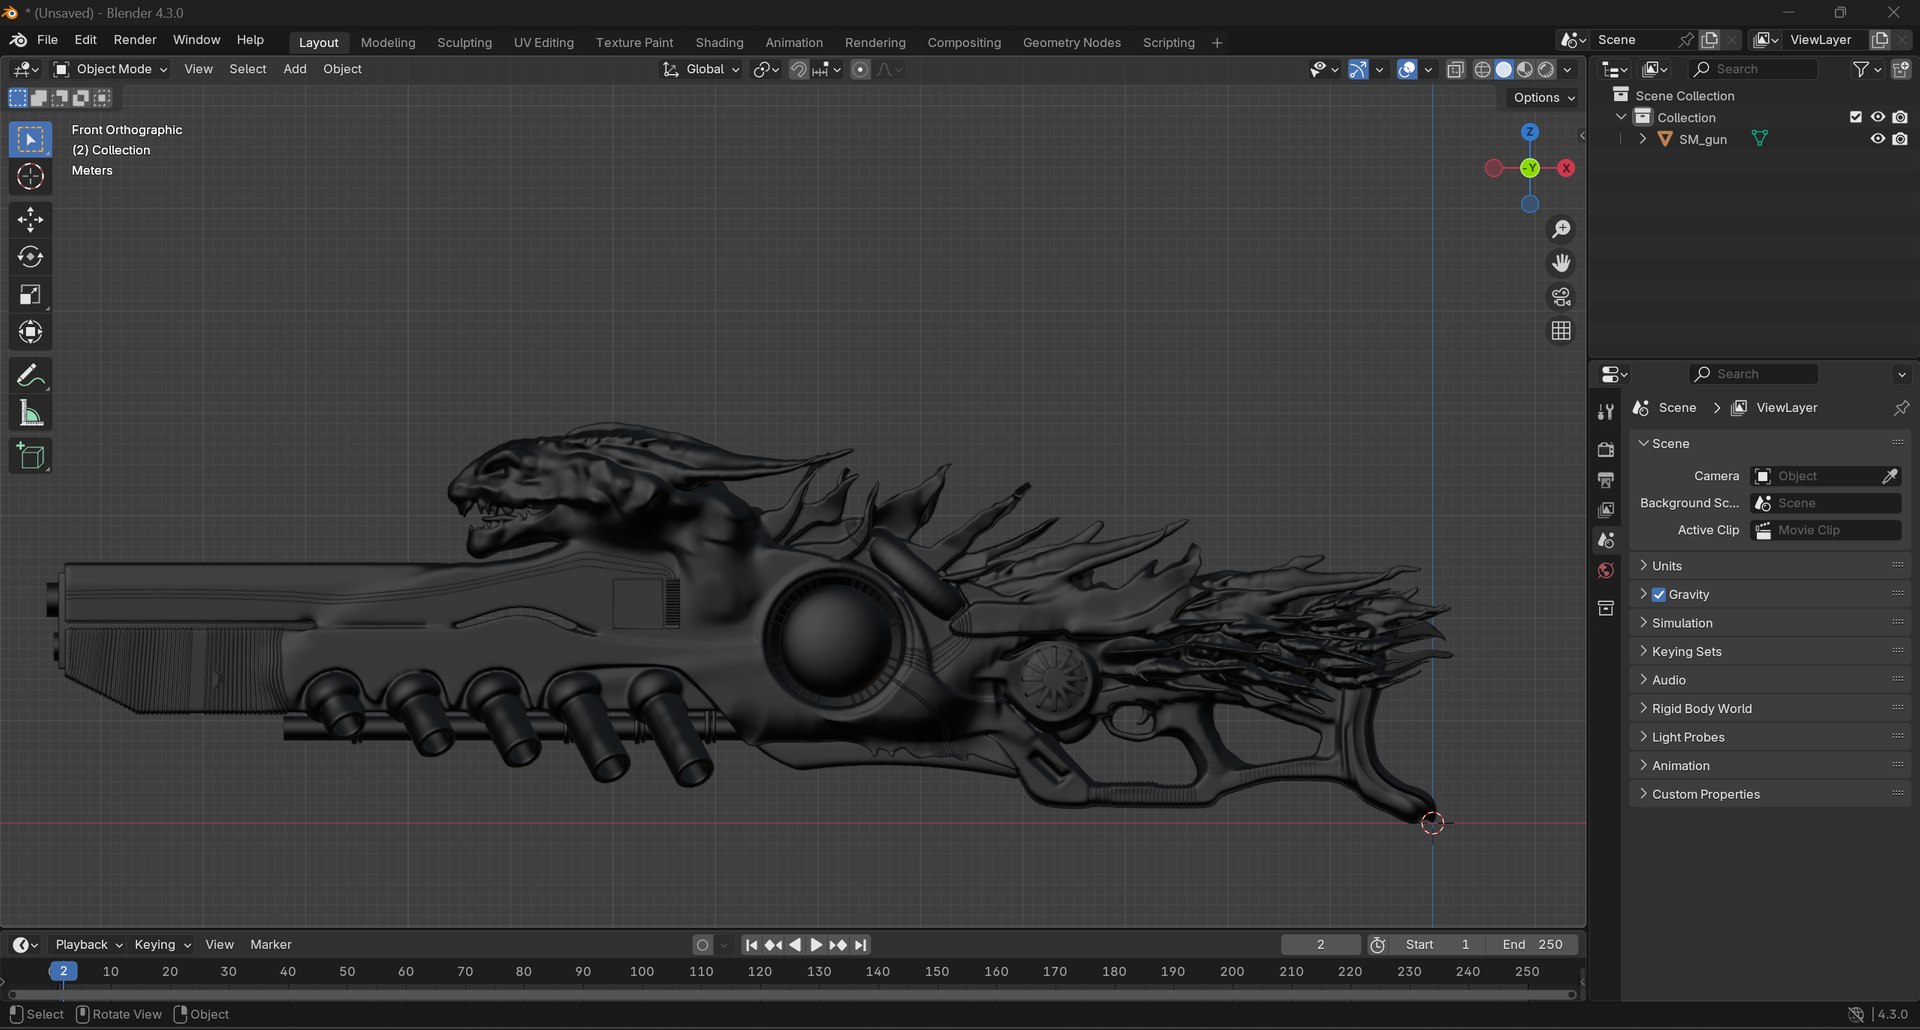Screen dimensions: 1920x1030
Task: Toggle Collection viewport visibility eye
Action: click(1878, 117)
